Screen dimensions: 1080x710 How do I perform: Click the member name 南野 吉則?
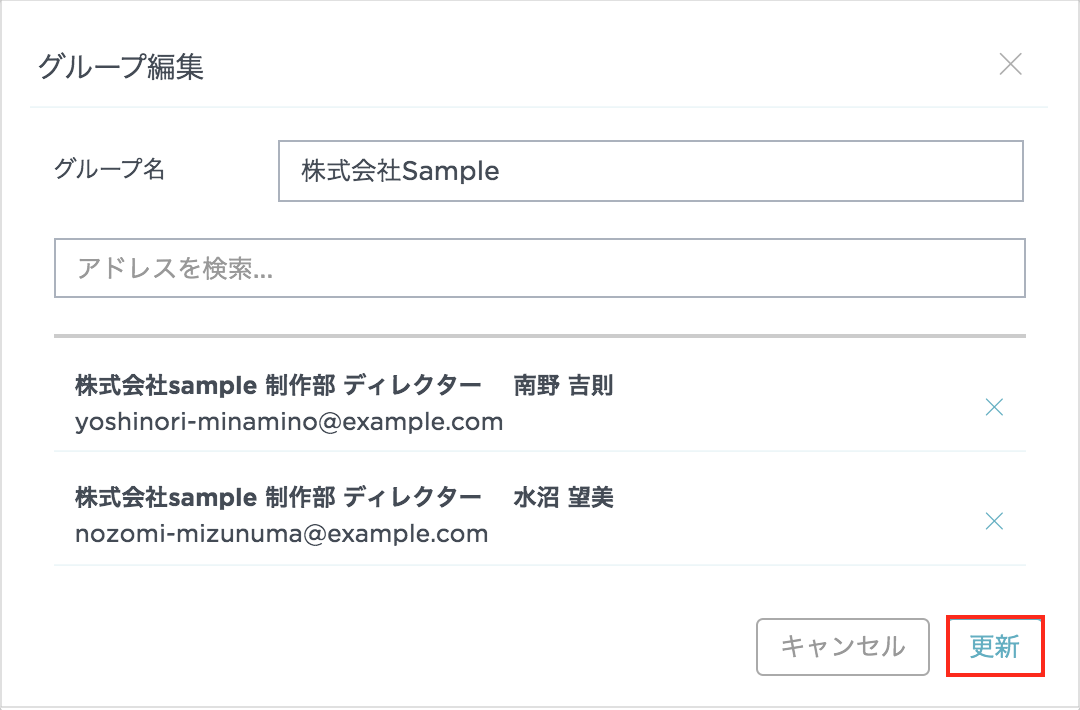pyautogui.click(x=563, y=385)
